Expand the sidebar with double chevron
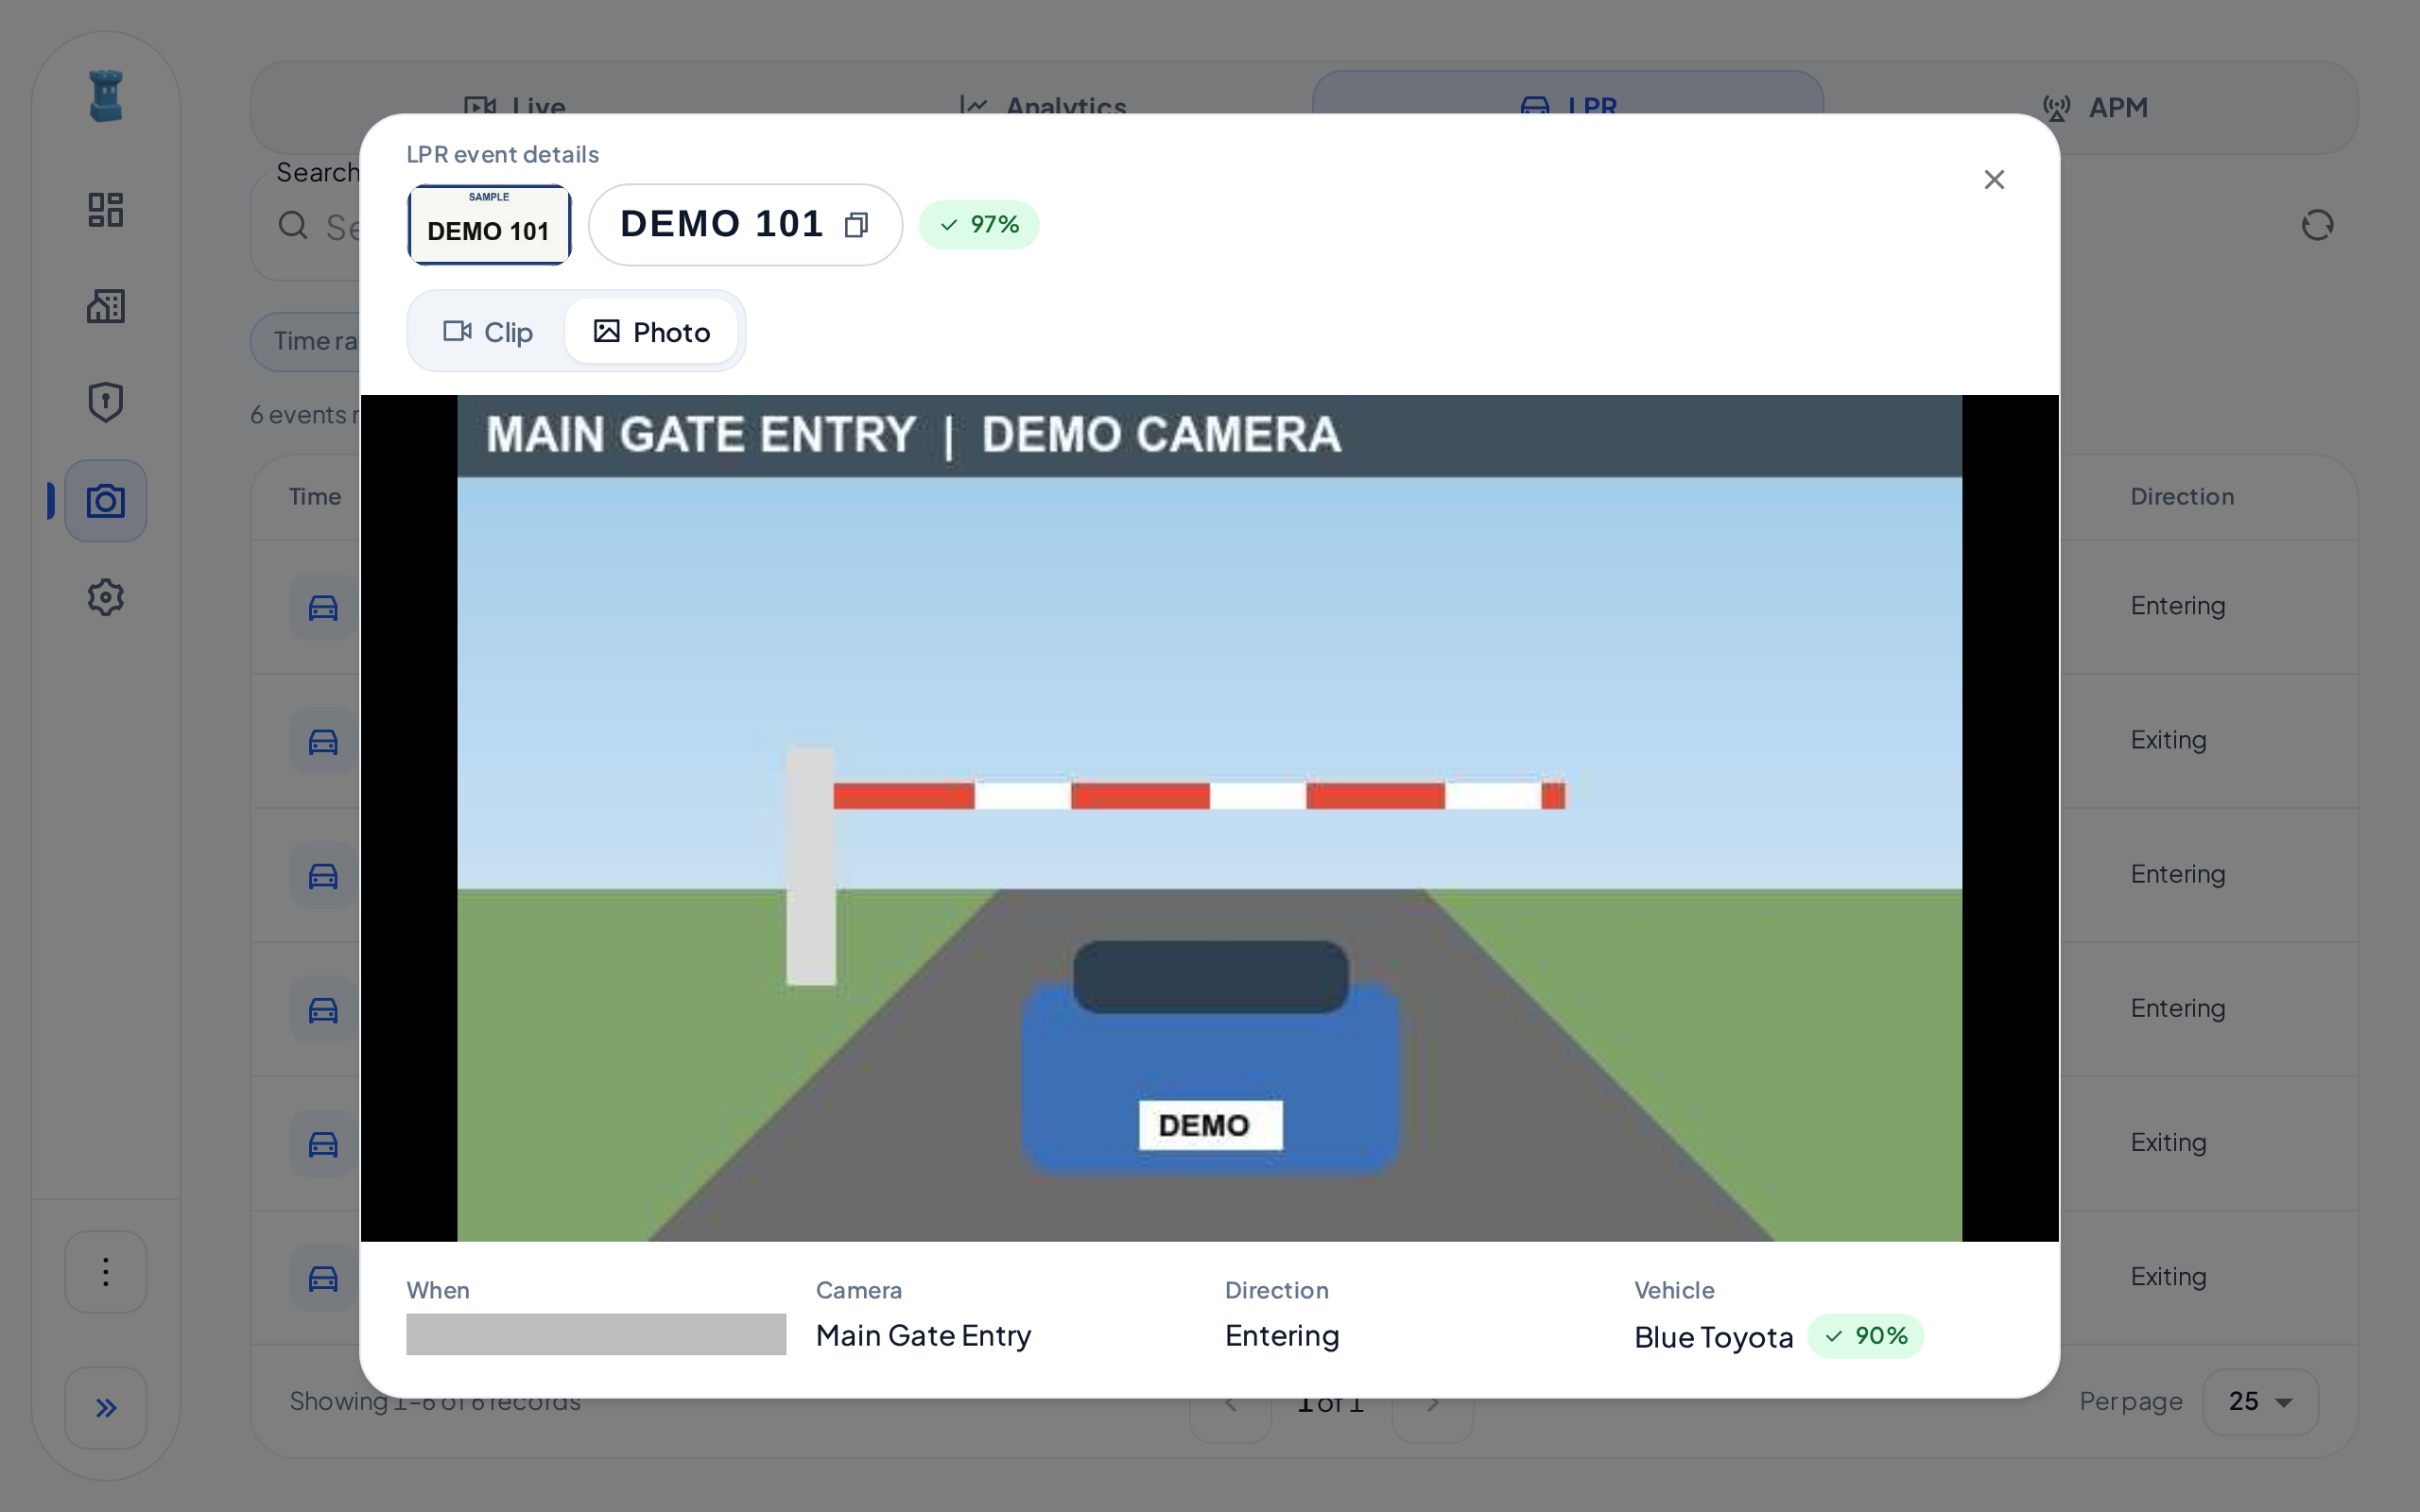The width and height of the screenshot is (2420, 1512). pos(106,1408)
